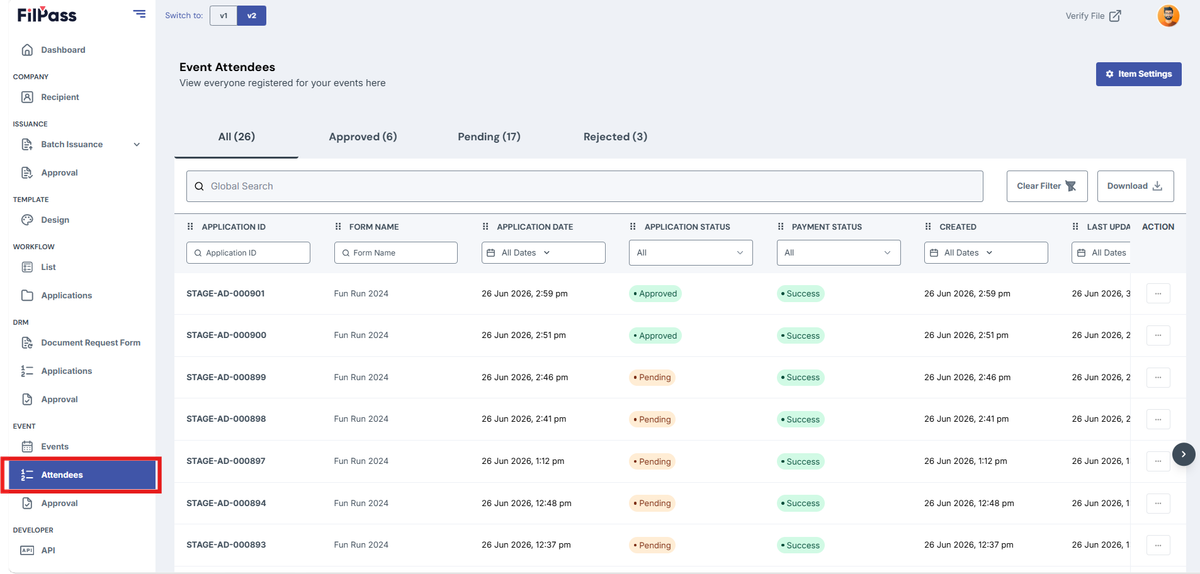The height and width of the screenshot is (574, 1200).
Task: Open the action menu for STAGE-AD-000901
Action: pyautogui.click(x=1158, y=294)
